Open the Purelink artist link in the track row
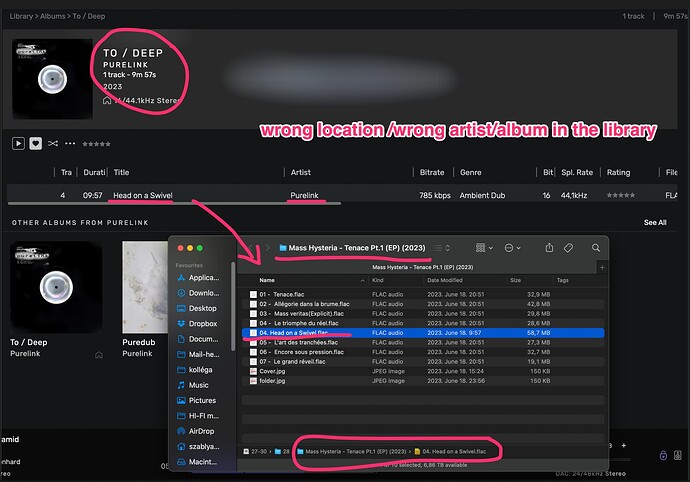 coord(304,195)
